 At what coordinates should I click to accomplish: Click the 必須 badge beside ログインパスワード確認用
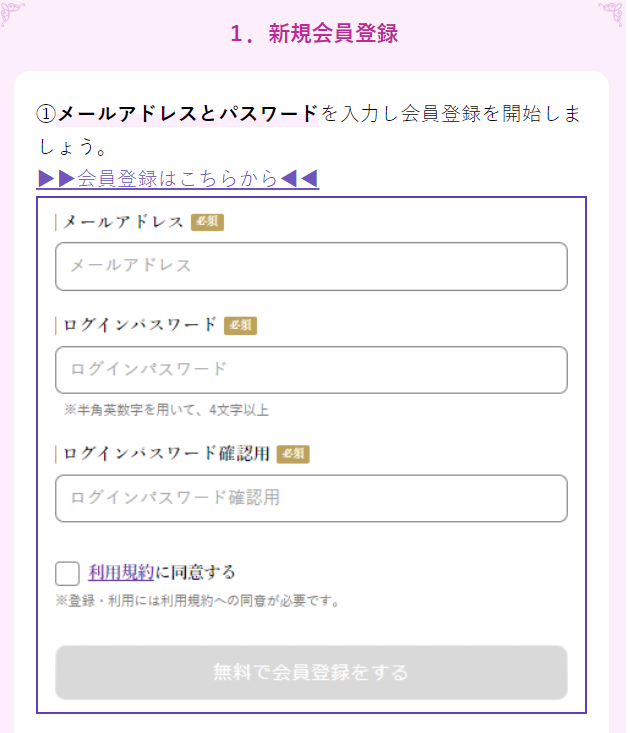pyautogui.click(x=293, y=454)
